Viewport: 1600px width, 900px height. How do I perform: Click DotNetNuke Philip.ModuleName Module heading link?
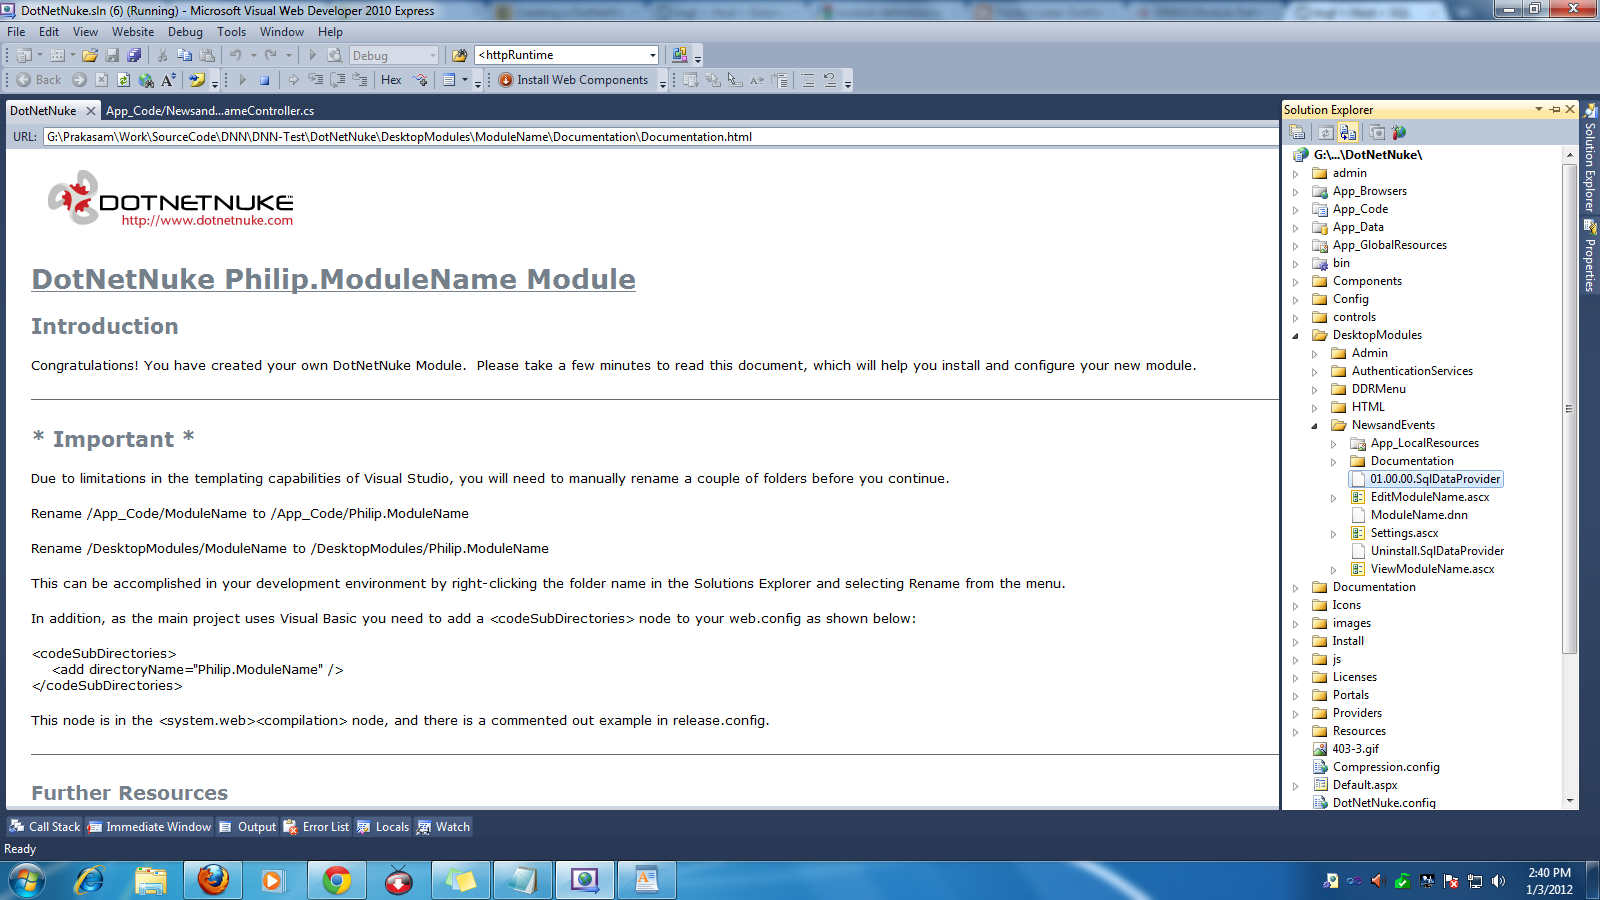click(x=333, y=279)
